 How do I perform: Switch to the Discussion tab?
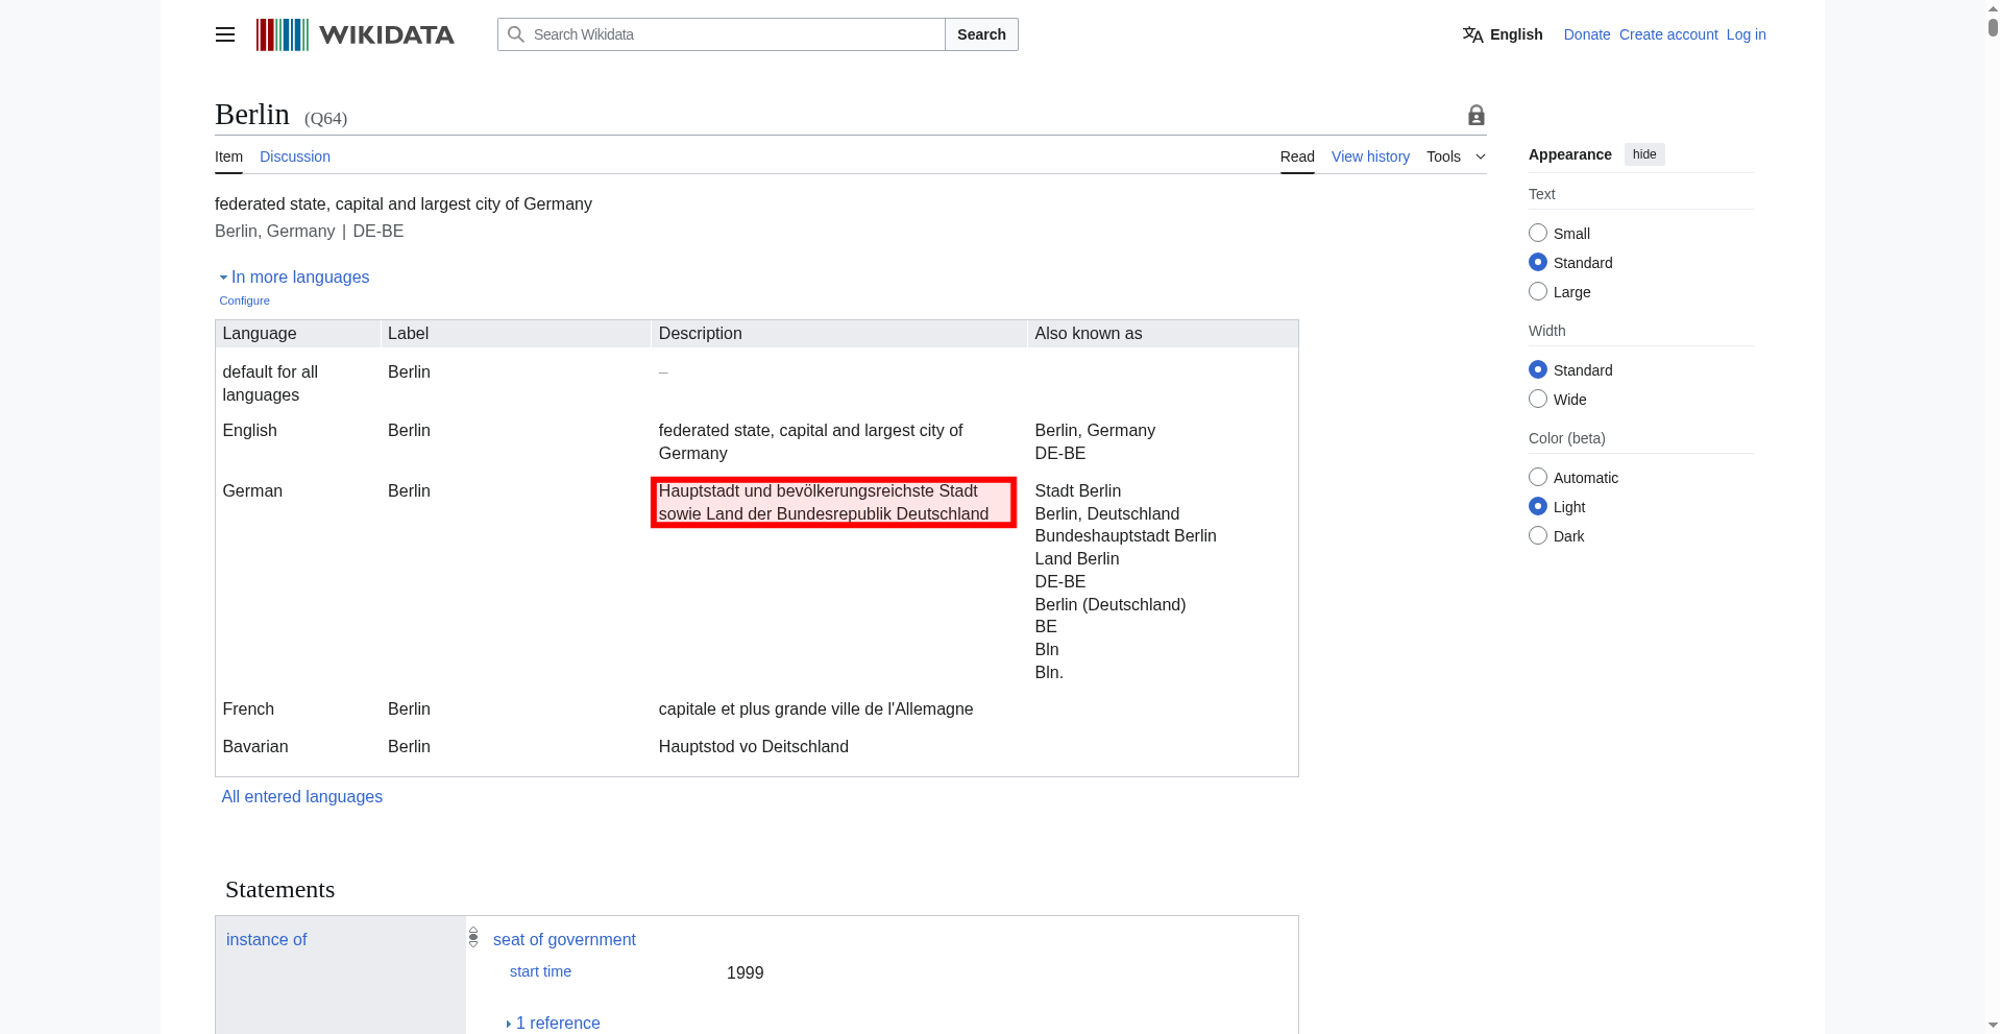pos(295,157)
